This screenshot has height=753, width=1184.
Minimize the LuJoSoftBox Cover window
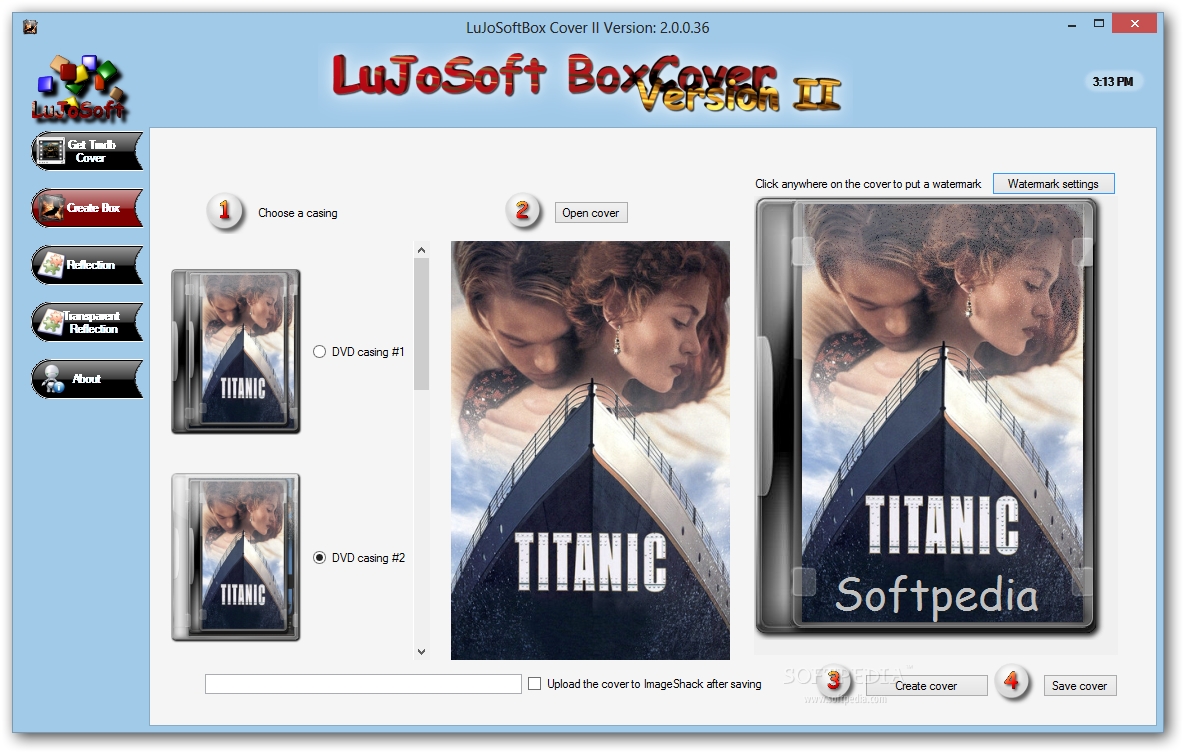click(1071, 25)
